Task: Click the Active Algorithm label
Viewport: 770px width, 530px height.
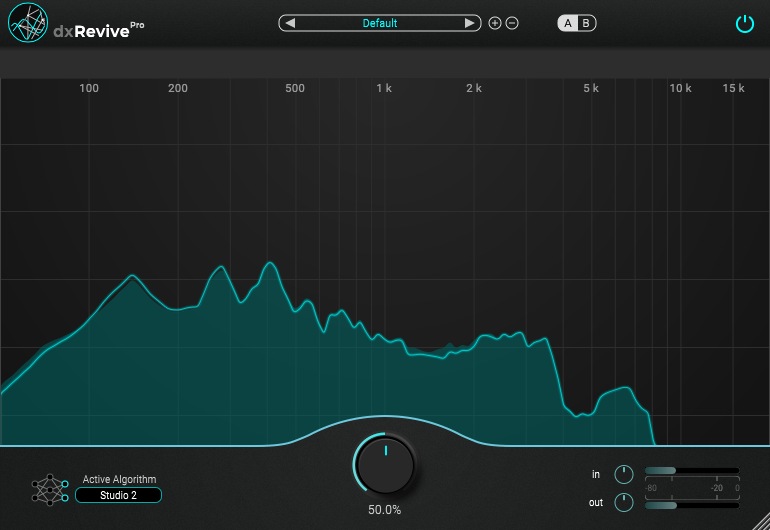Action: coord(119,479)
